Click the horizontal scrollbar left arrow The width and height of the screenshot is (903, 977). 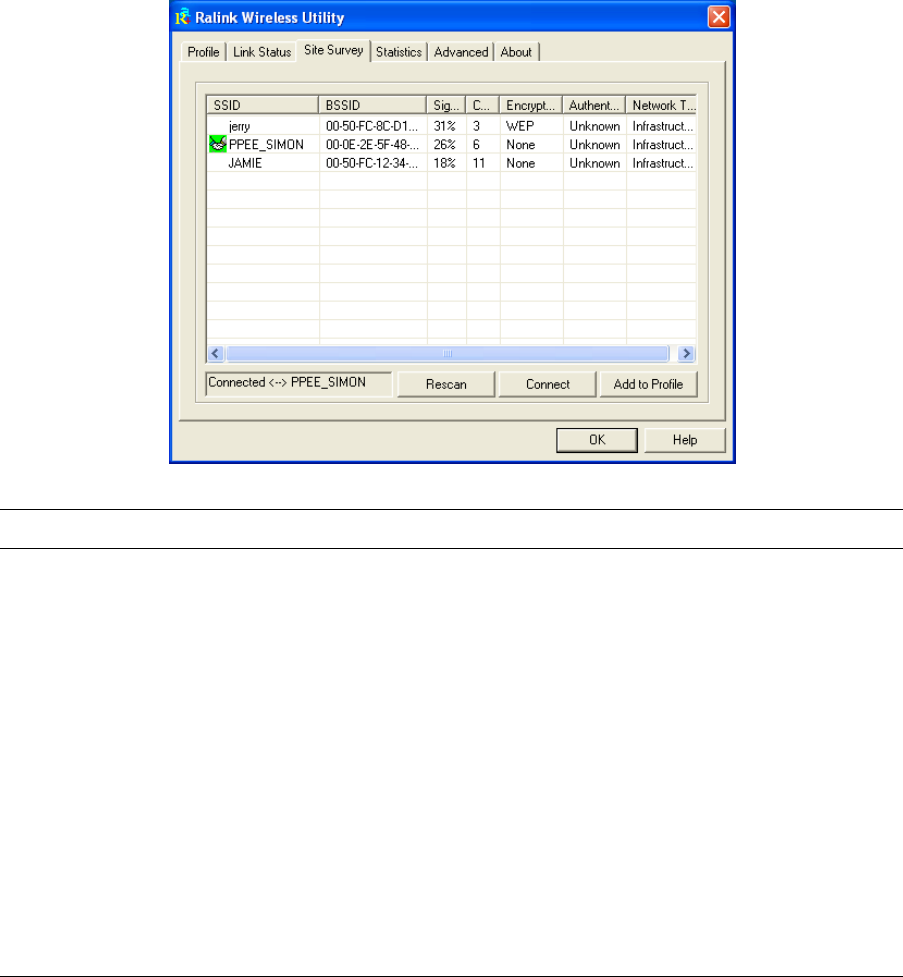[216, 353]
